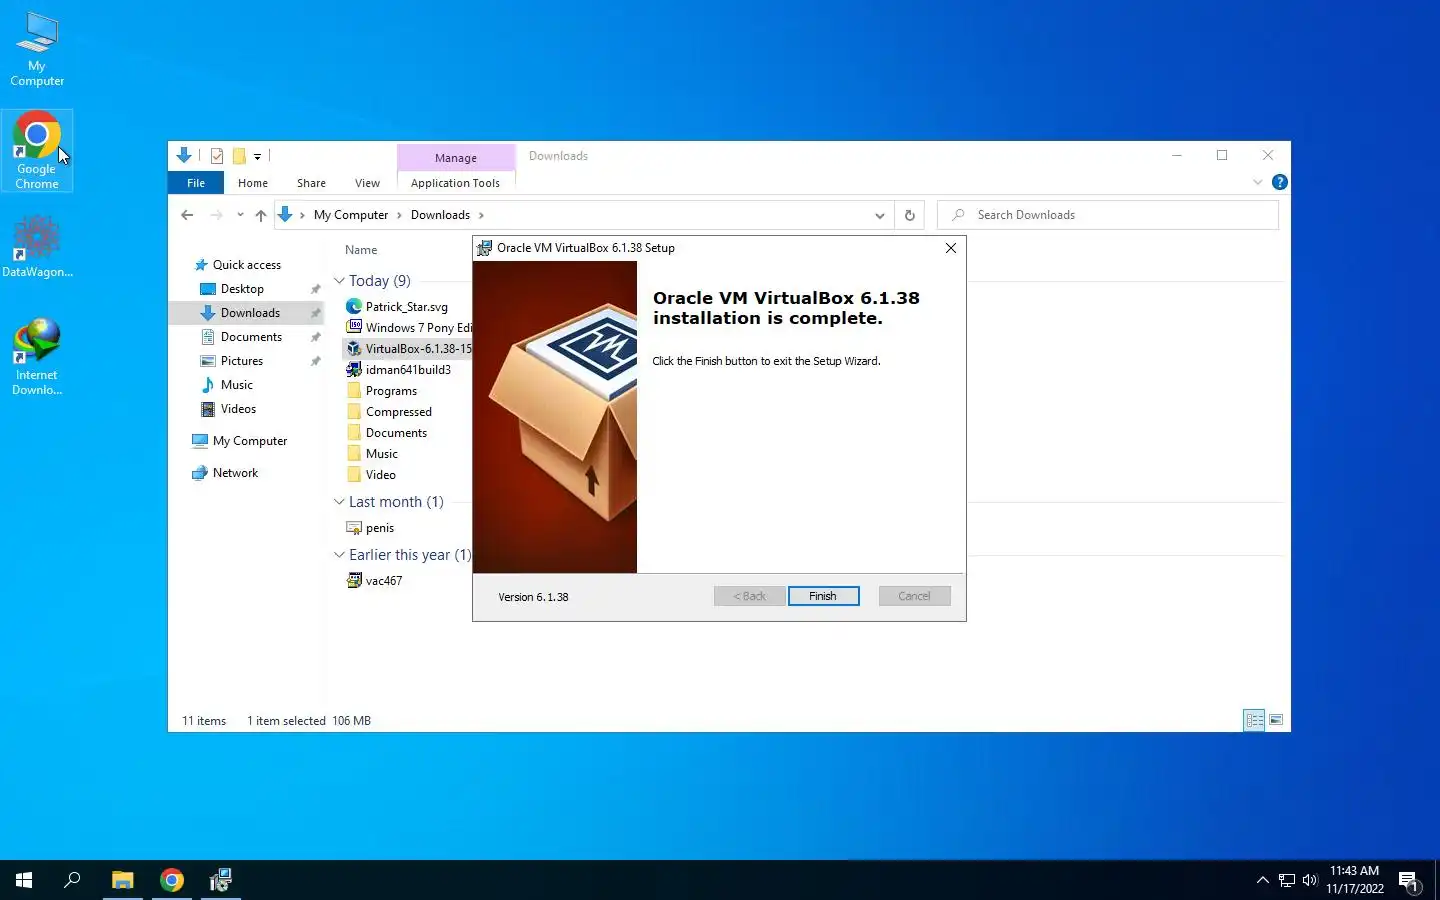This screenshot has width=1440, height=900.
Task: Click Downloads in the address breadcrumb
Action: click(440, 215)
